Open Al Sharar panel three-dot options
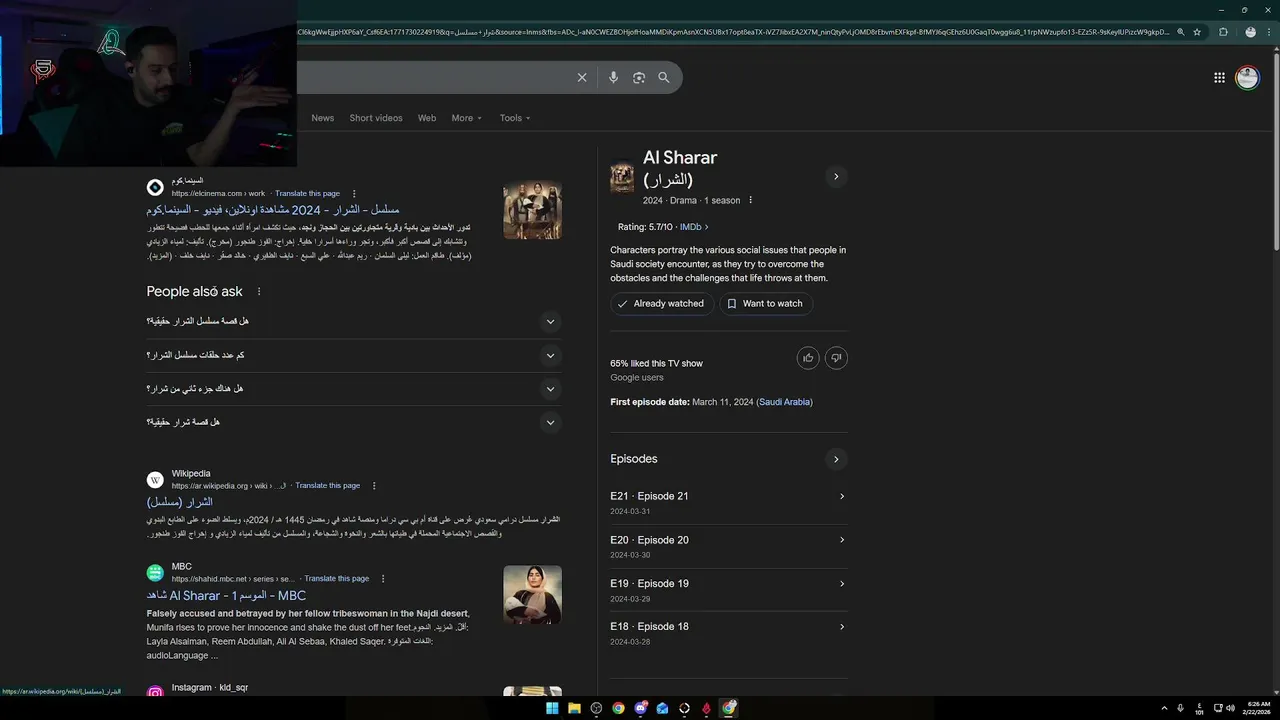The image size is (1280, 720). click(x=751, y=200)
